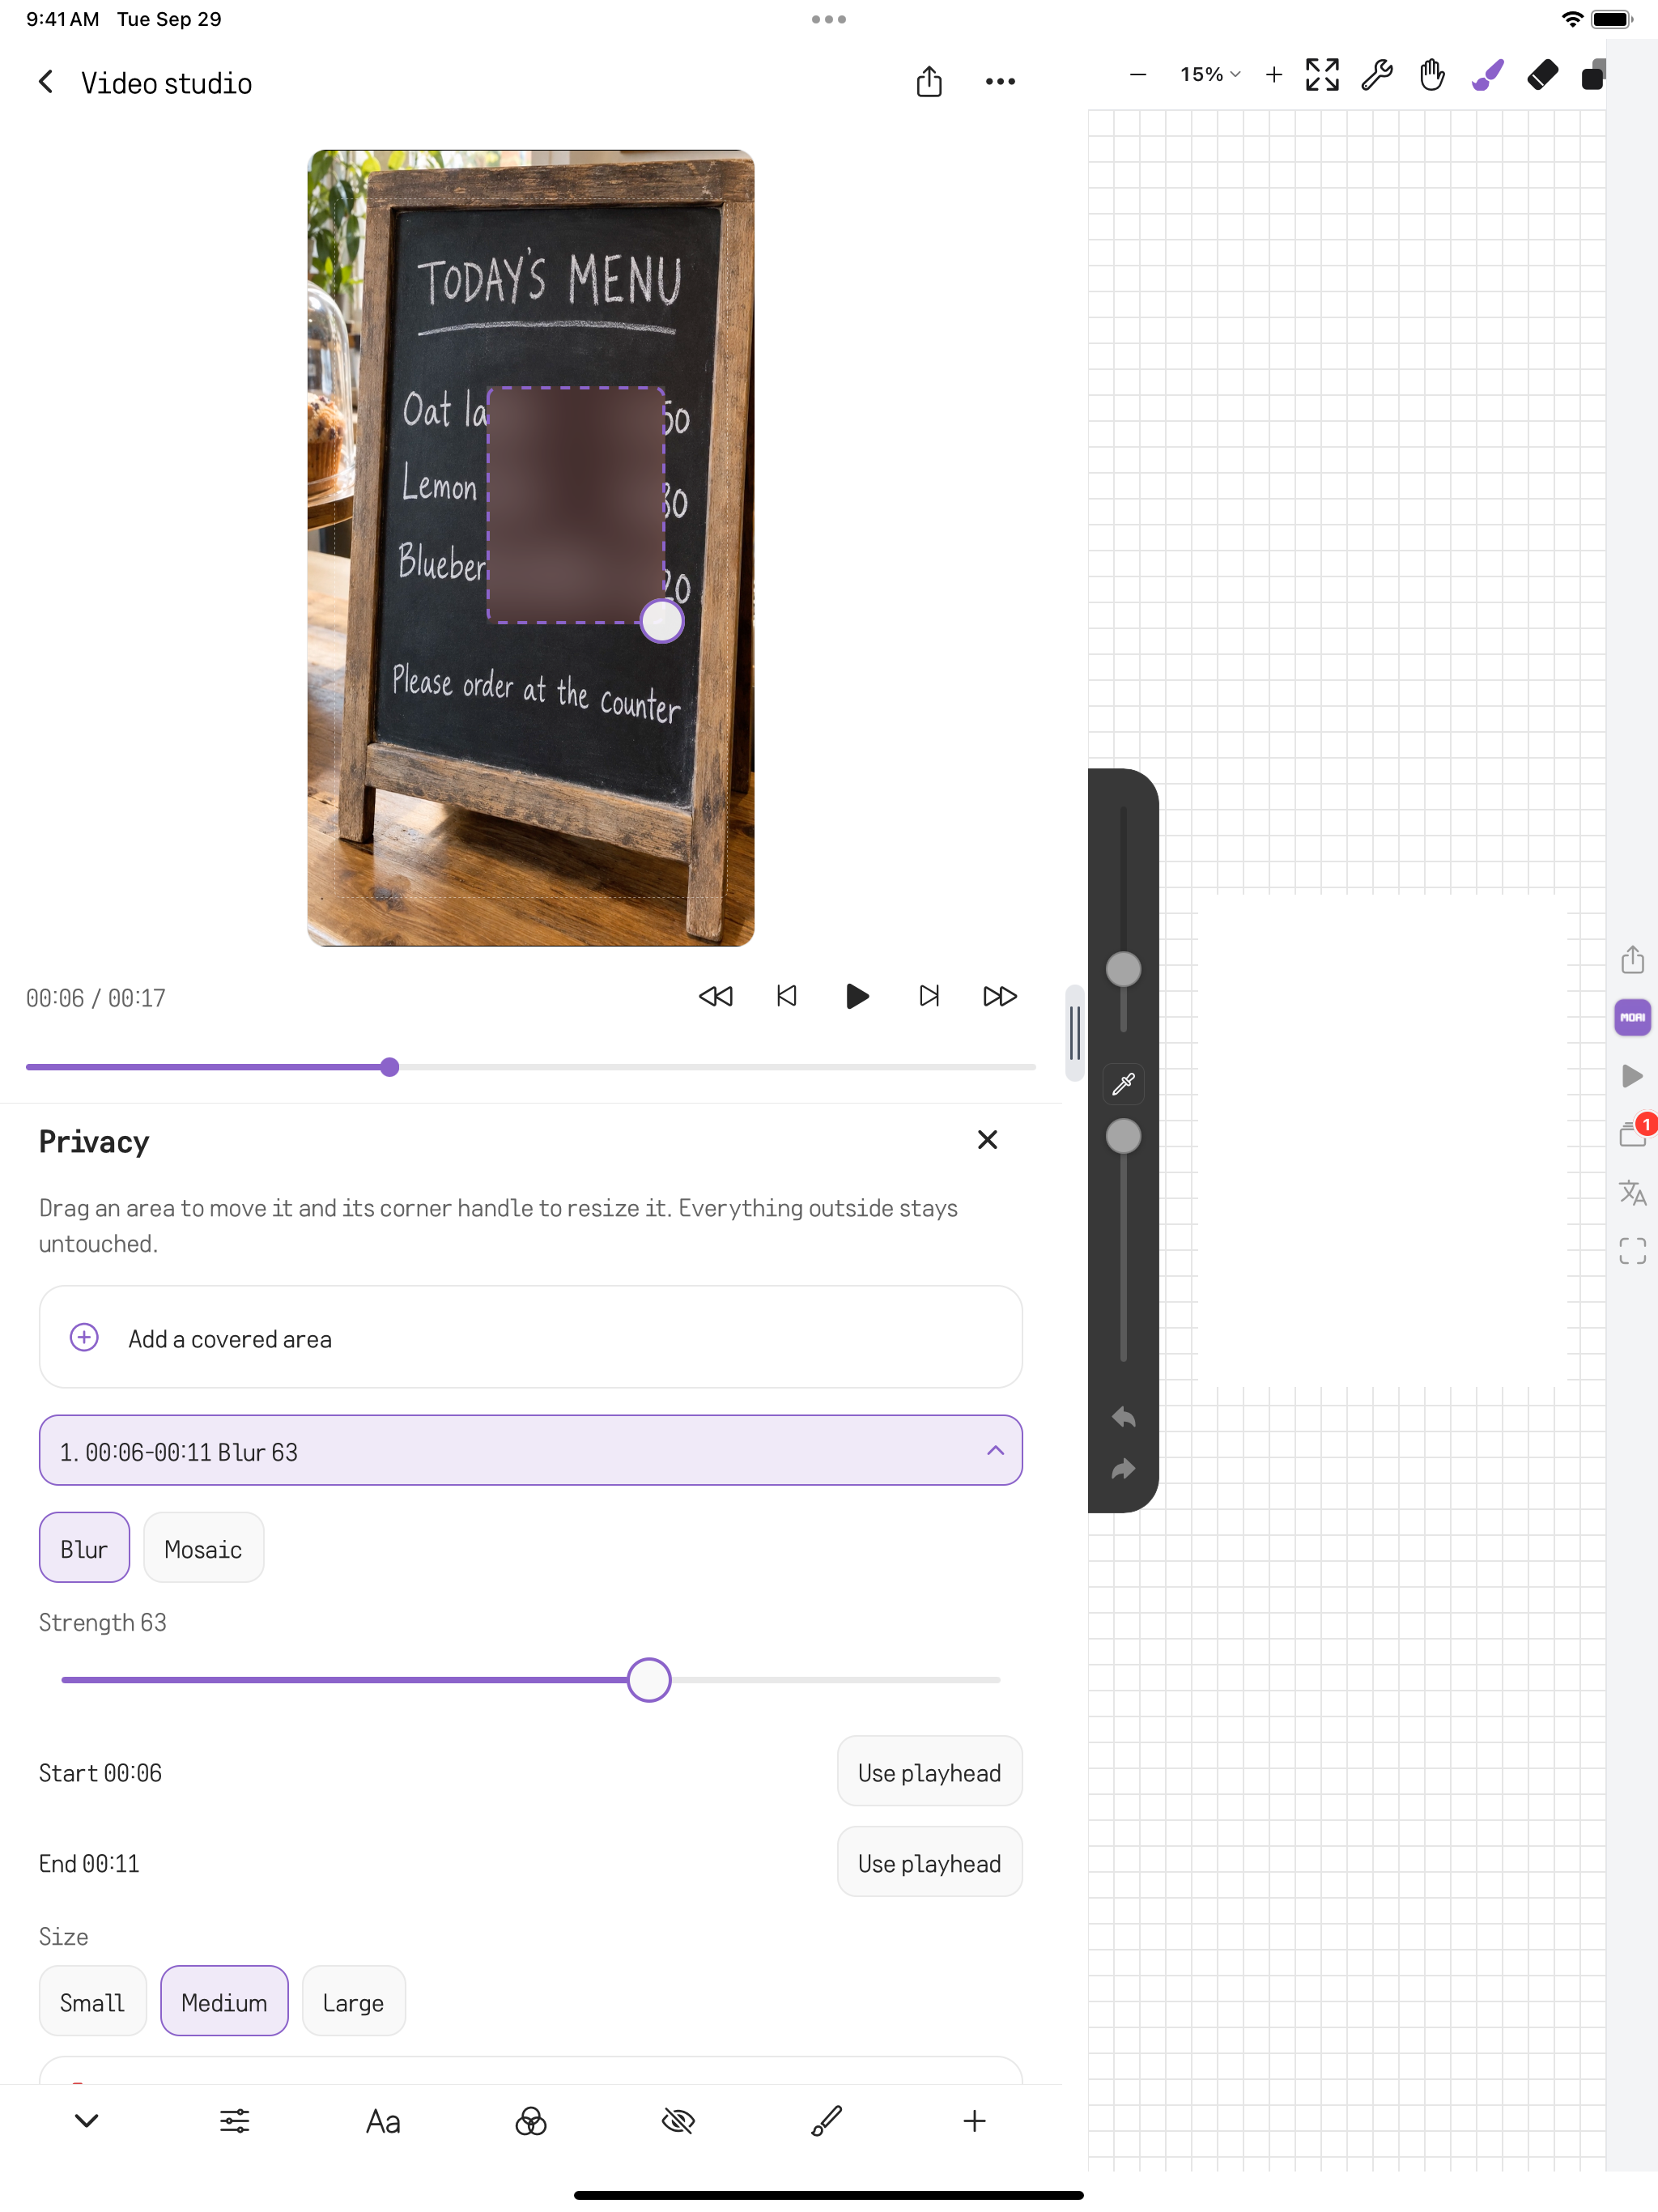Click the video timeline playhead

tap(390, 1067)
